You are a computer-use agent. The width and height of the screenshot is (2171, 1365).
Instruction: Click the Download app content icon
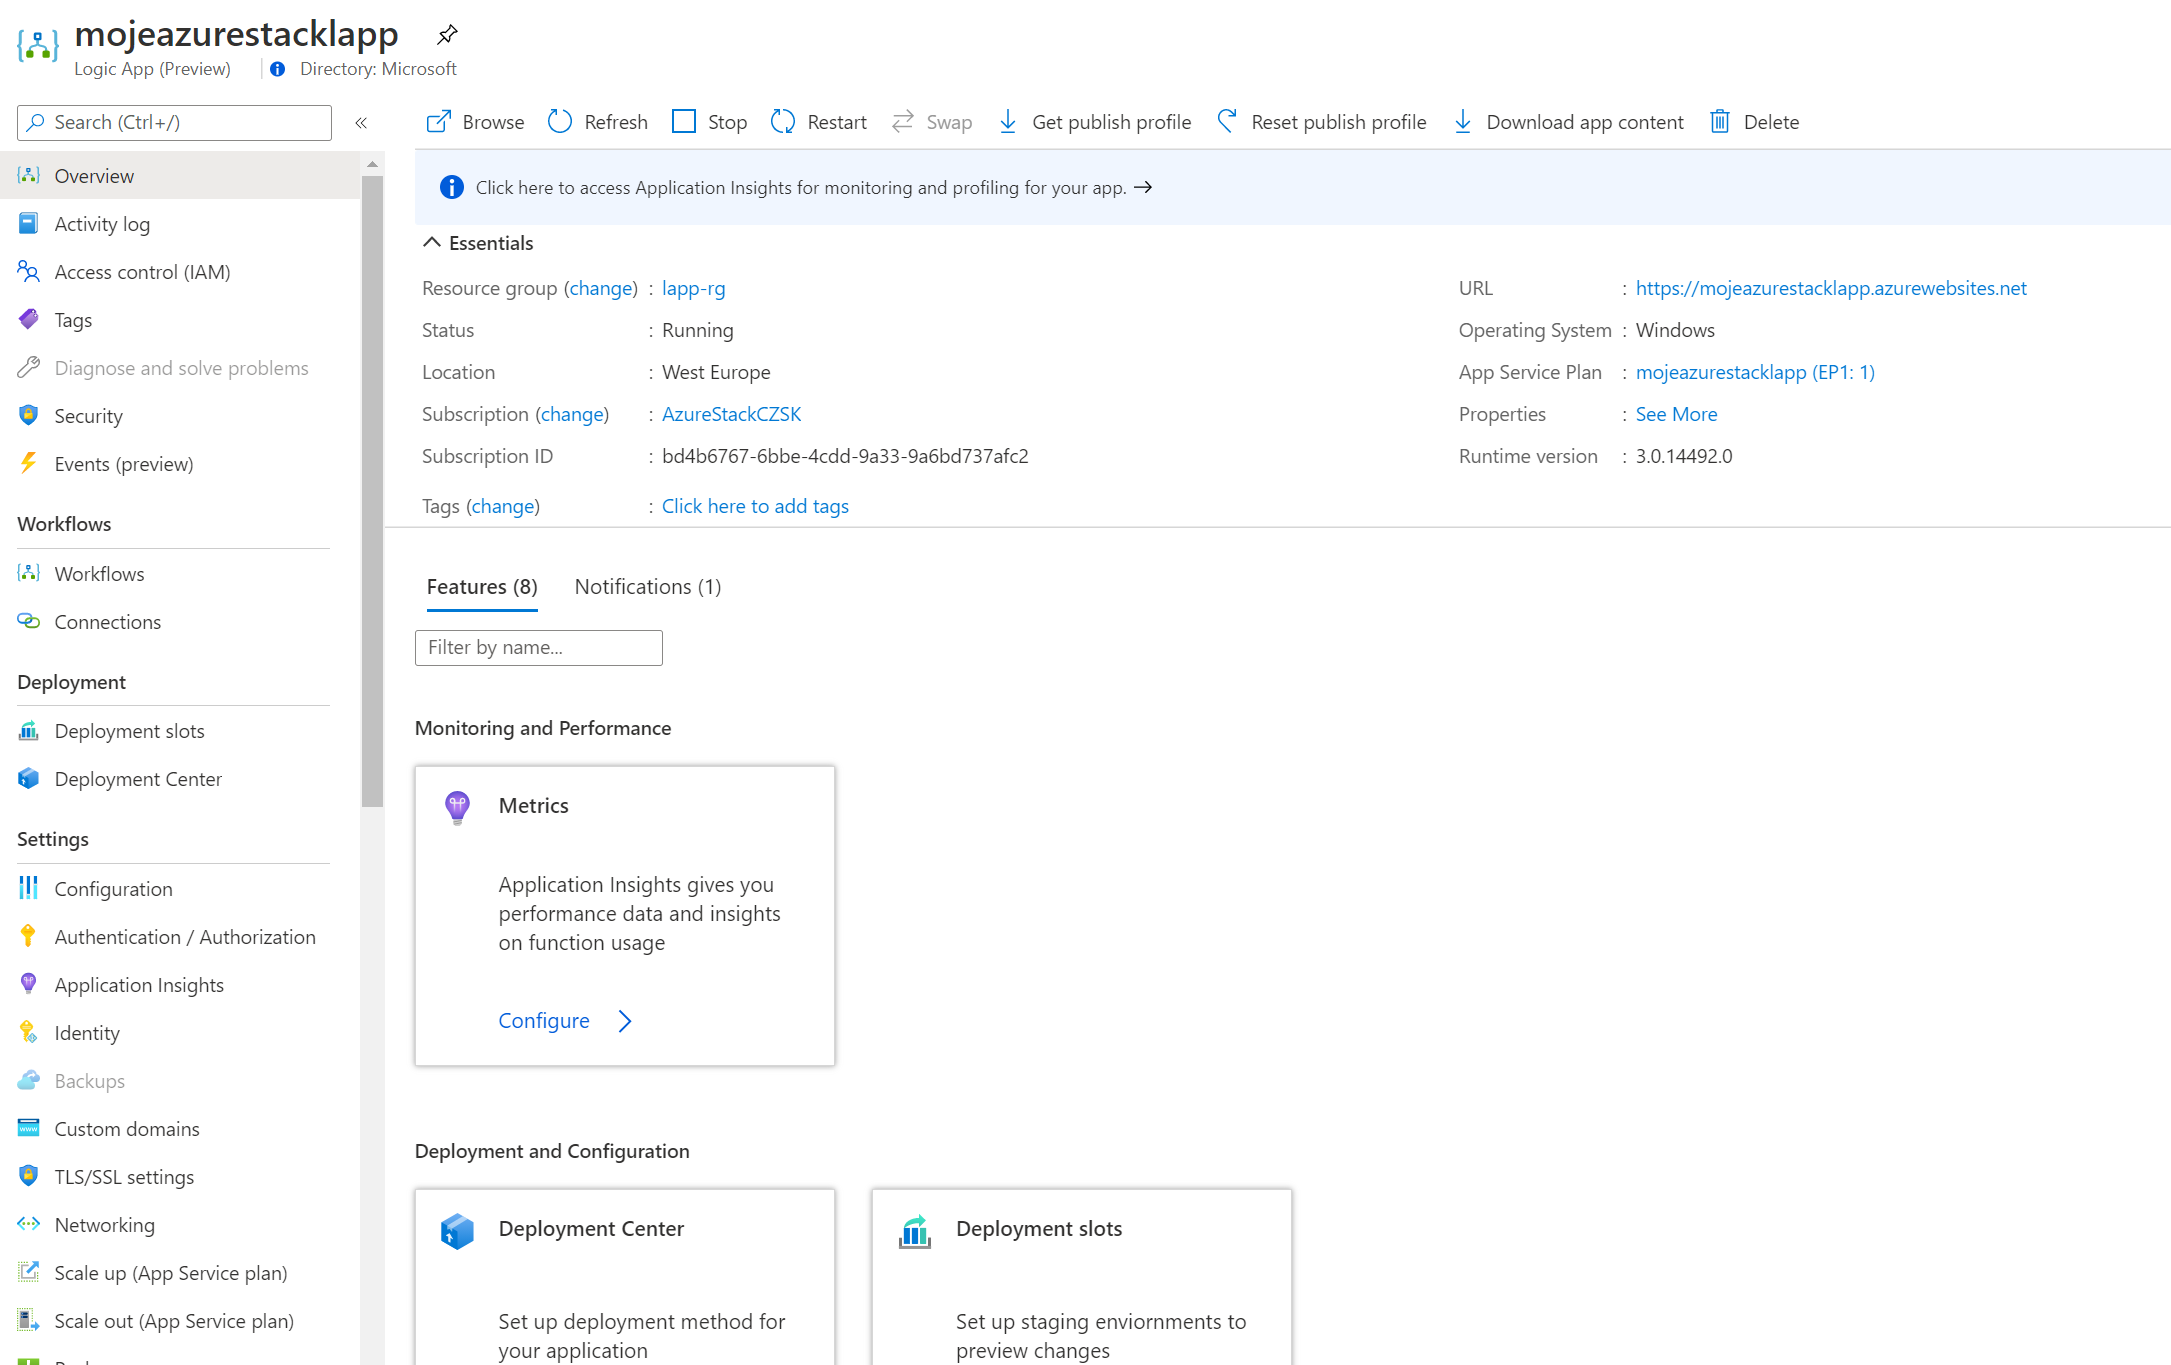[1462, 122]
